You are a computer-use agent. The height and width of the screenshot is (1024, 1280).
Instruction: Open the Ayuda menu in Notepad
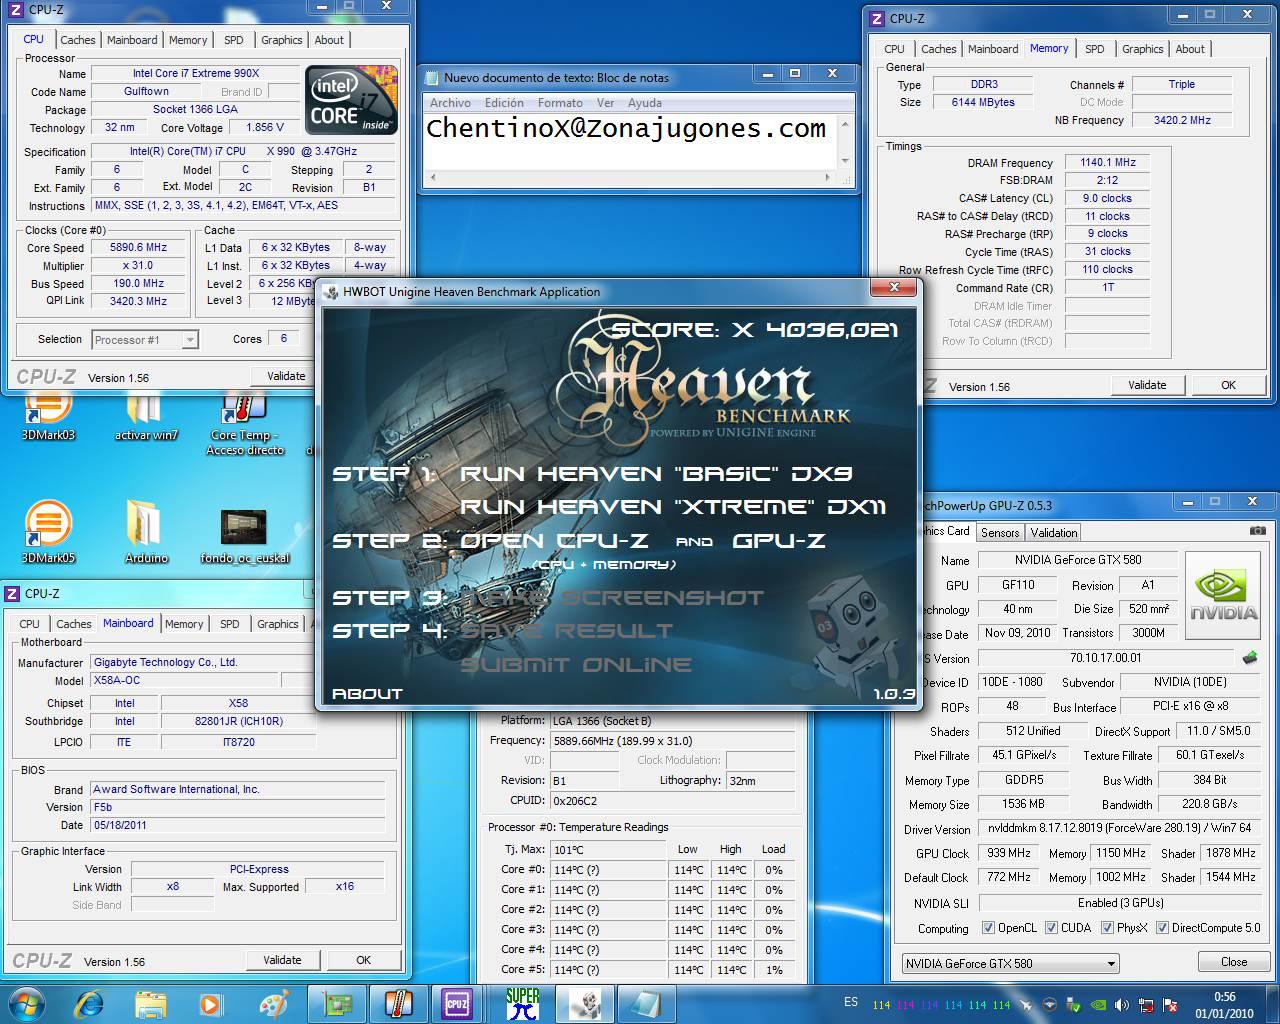[644, 103]
